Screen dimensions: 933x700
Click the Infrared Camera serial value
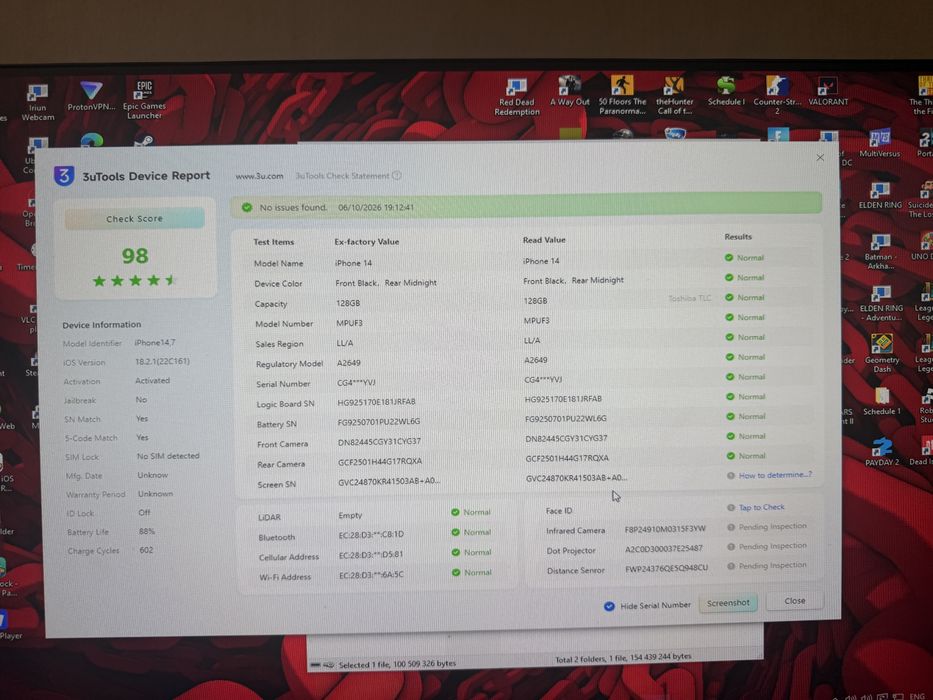pos(665,529)
